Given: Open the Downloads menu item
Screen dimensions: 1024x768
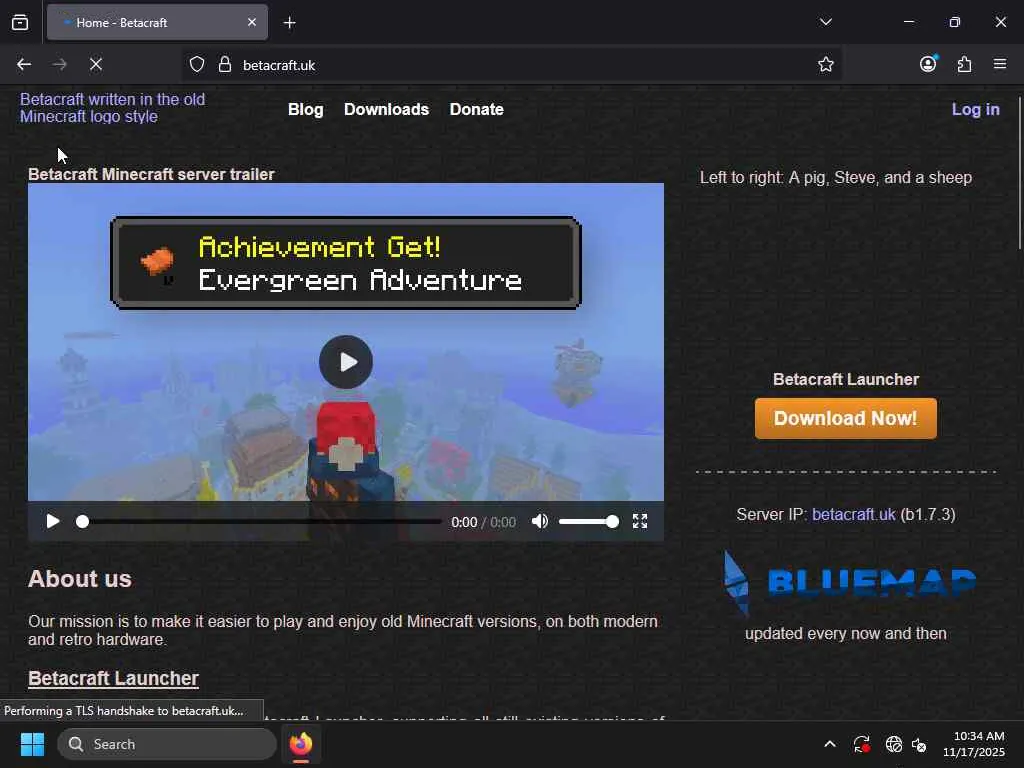Looking at the screenshot, I should point(387,109).
